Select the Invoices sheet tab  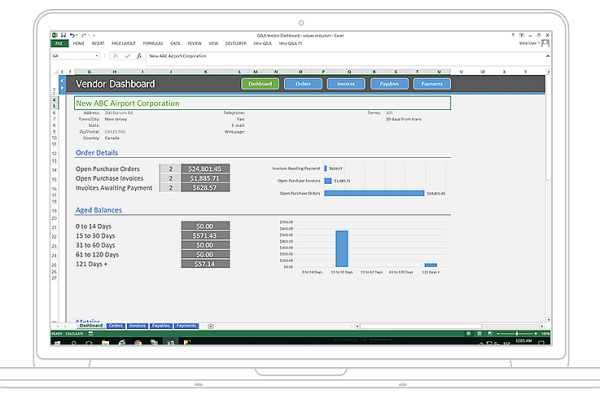click(x=137, y=326)
